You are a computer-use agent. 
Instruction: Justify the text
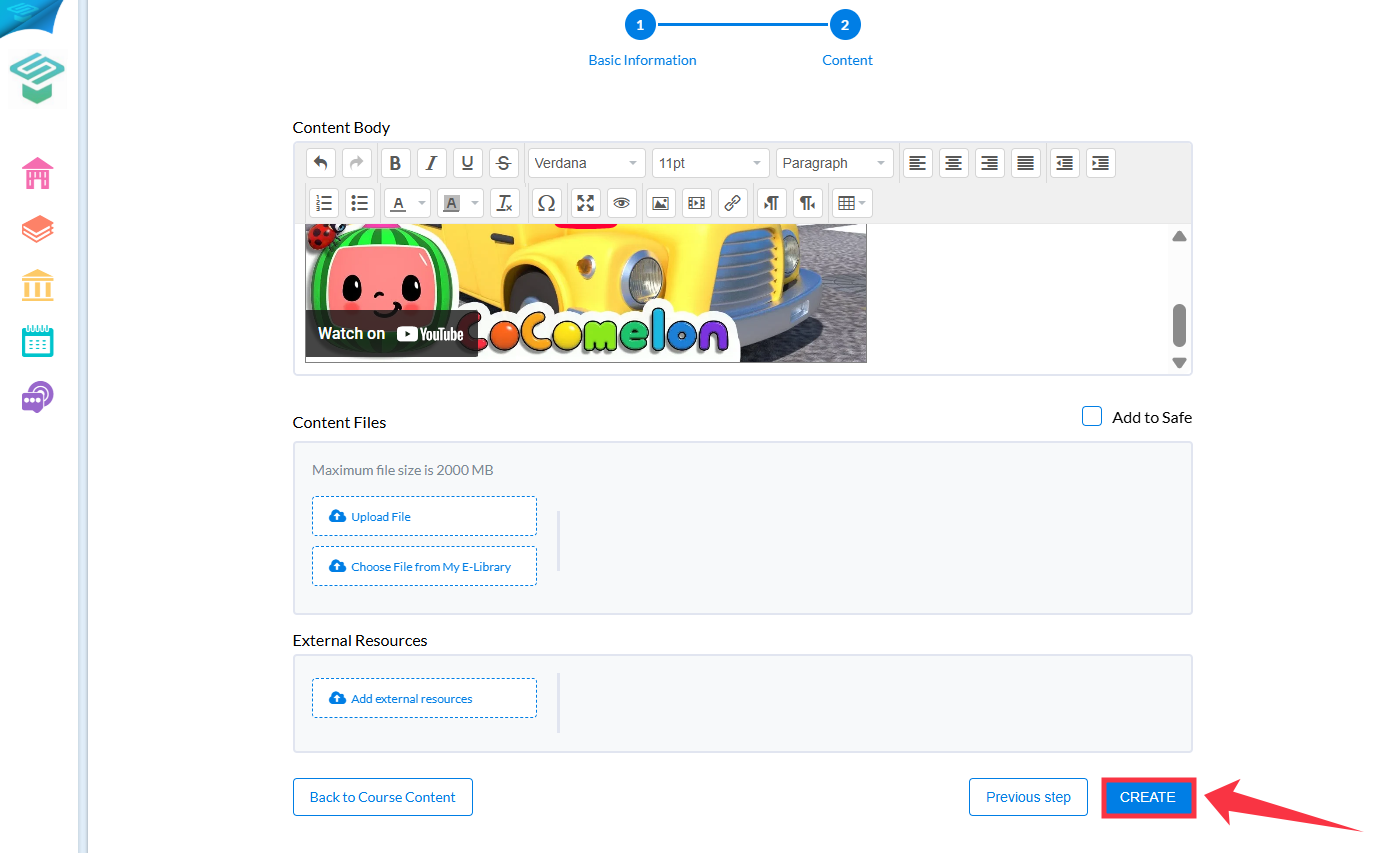click(x=1025, y=163)
